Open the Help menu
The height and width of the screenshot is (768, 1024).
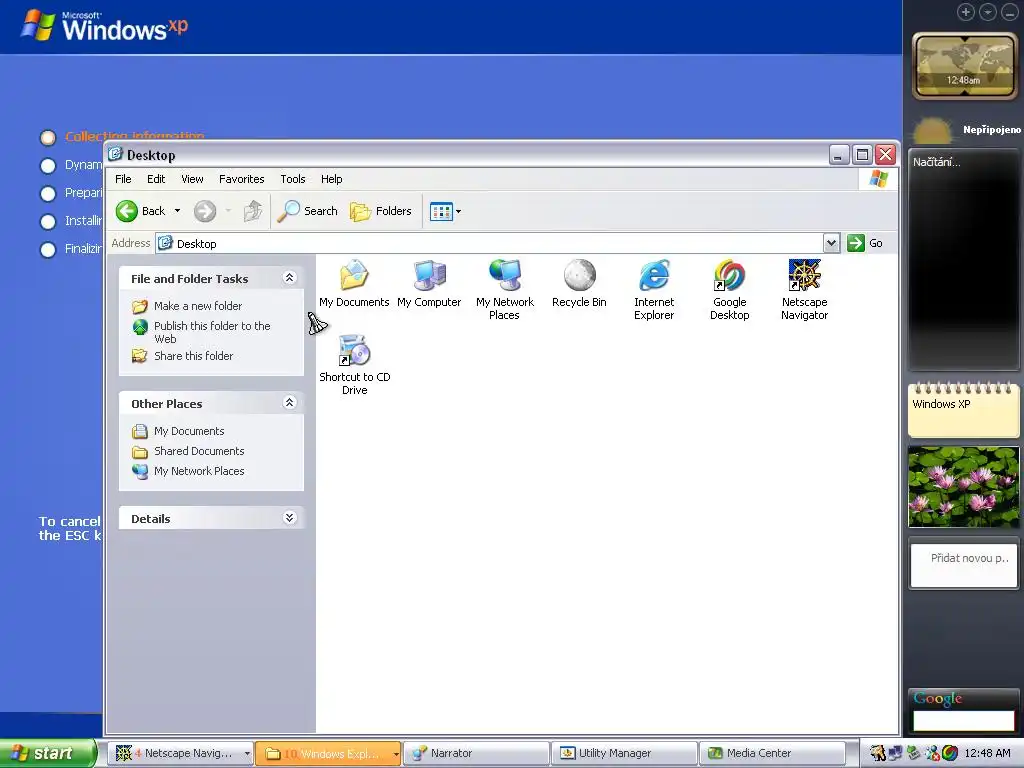[331, 179]
